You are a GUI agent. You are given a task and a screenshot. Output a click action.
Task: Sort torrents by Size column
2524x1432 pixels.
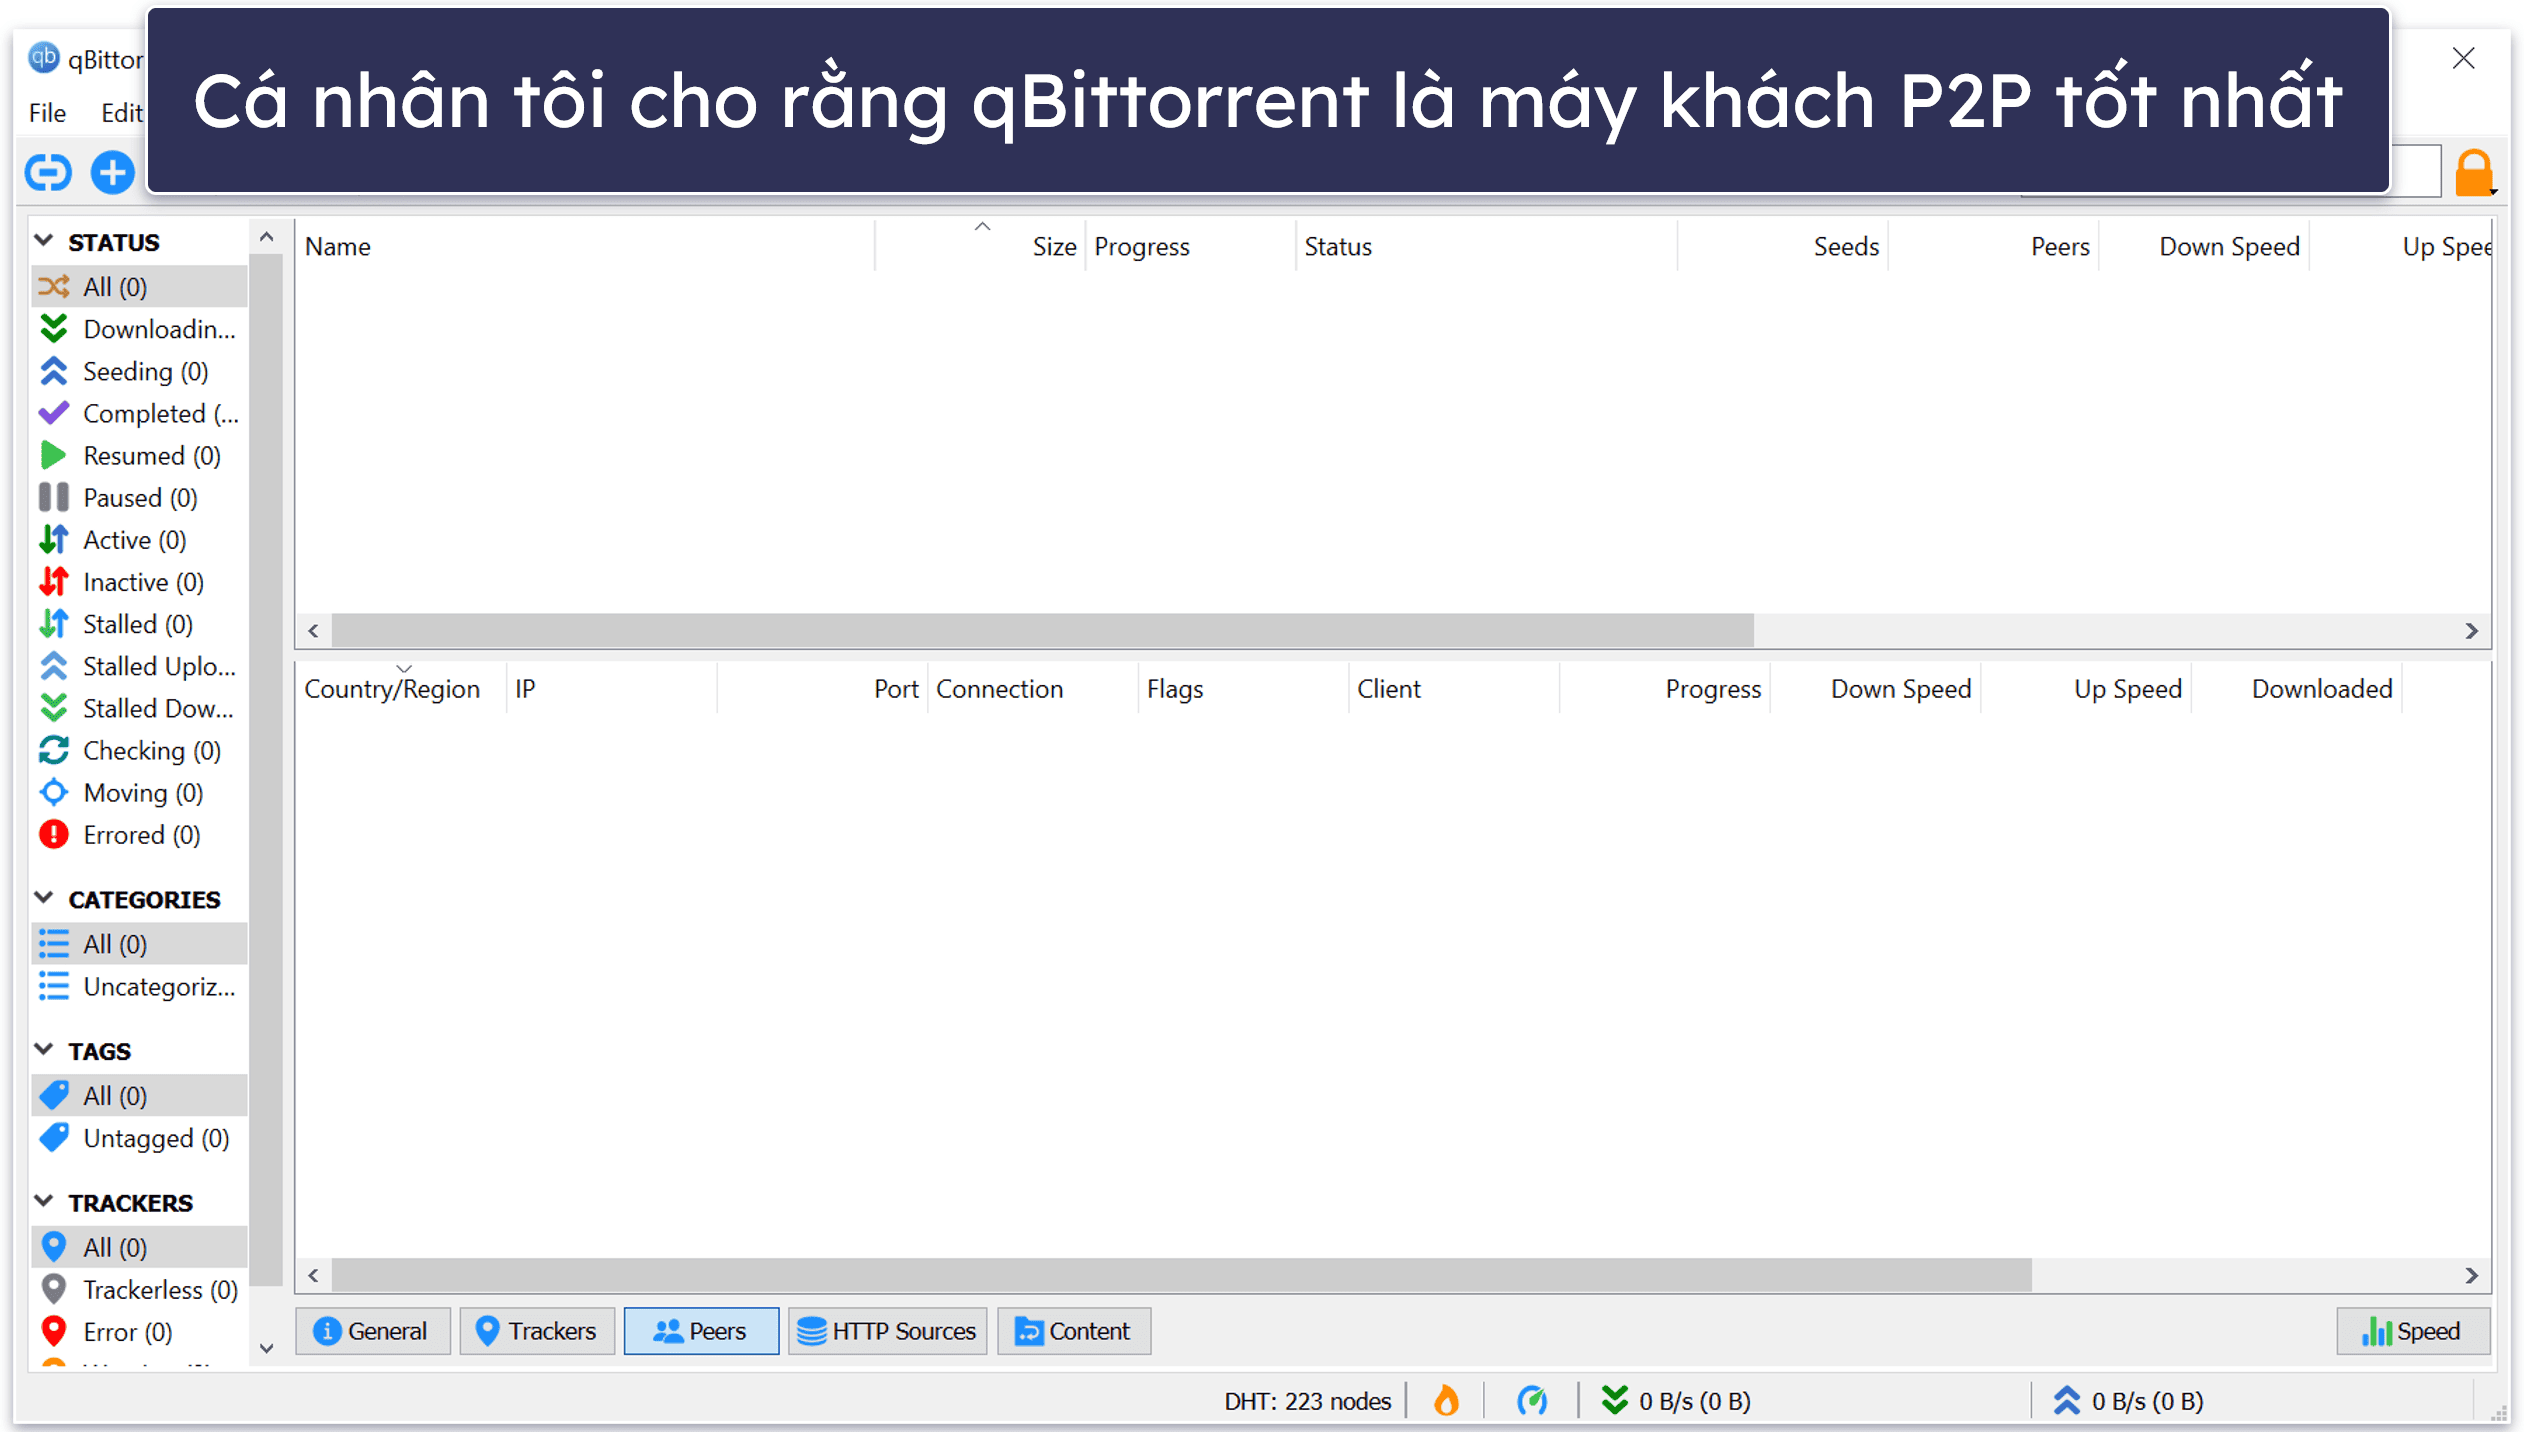[x=980, y=246]
